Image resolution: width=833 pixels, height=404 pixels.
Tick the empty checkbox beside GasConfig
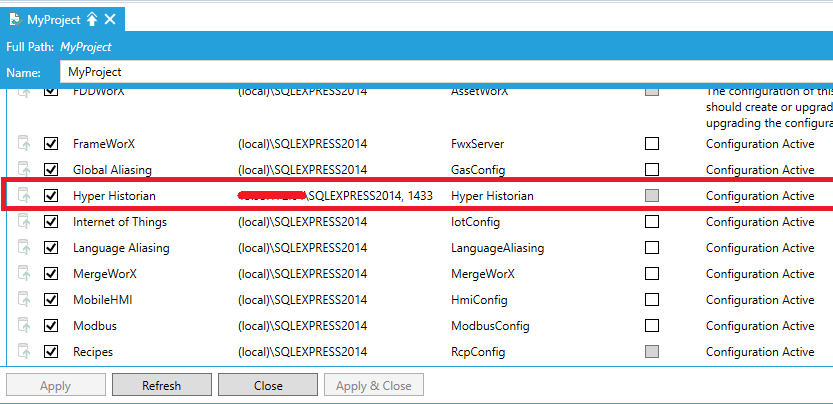652,170
